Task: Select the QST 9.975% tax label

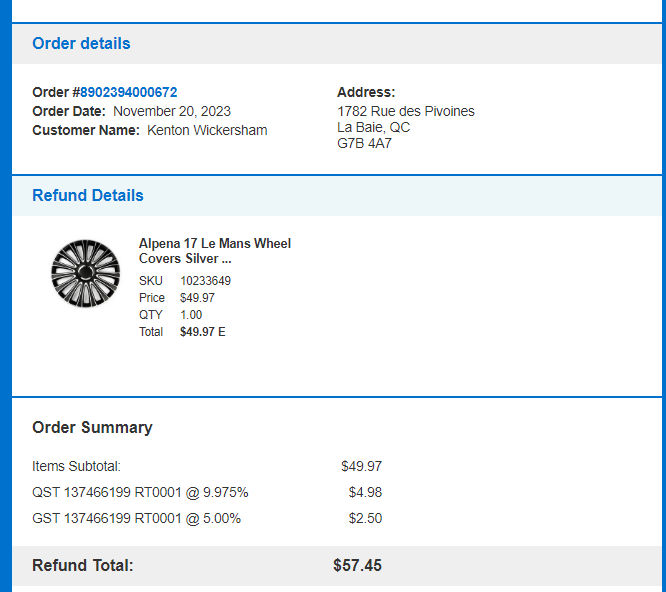Action: coord(140,493)
